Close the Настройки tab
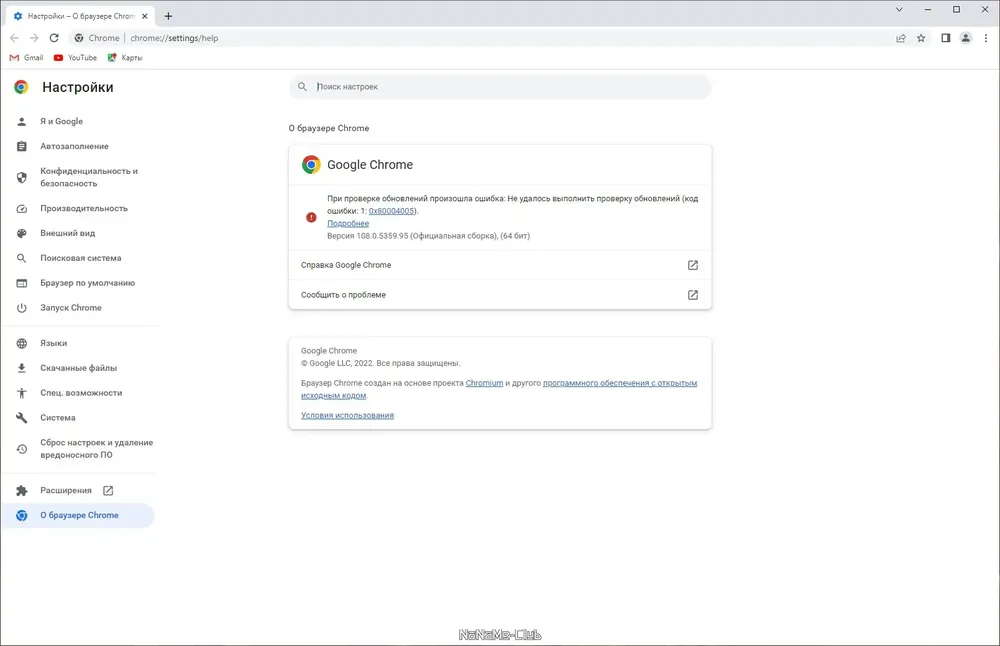 pyautogui.click(x=144, y=16)
